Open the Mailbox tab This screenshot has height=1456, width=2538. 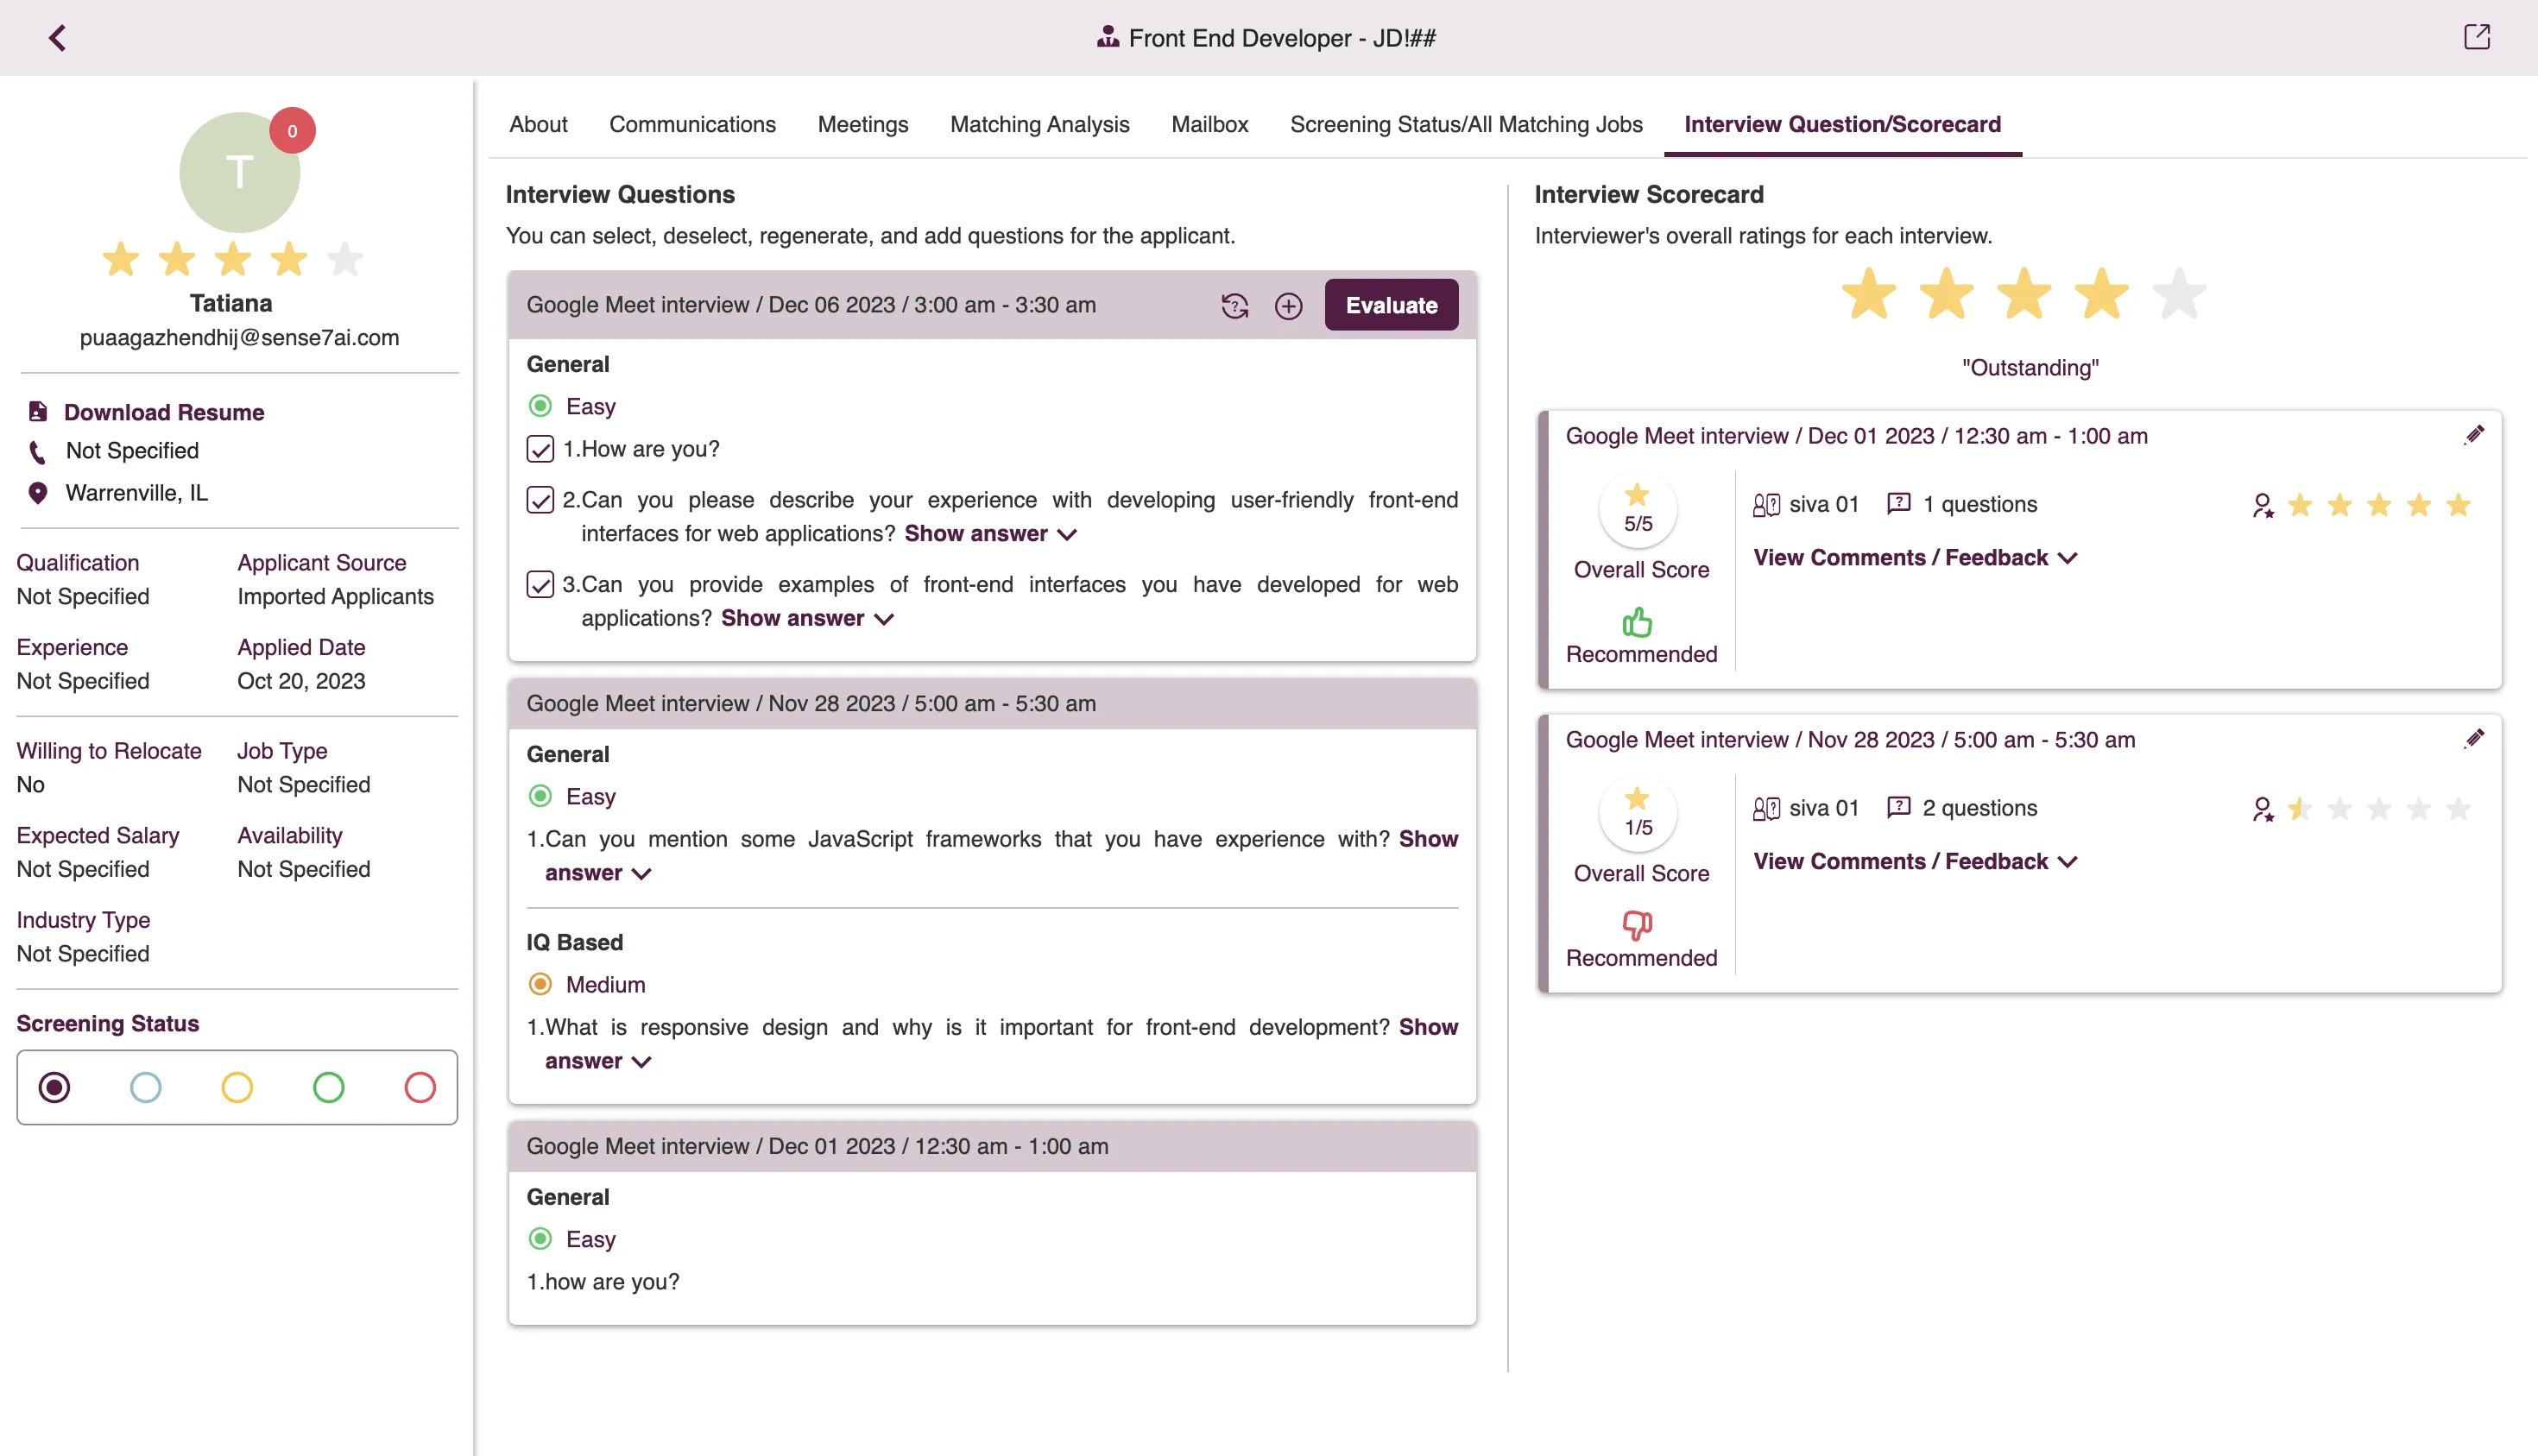1209,124
